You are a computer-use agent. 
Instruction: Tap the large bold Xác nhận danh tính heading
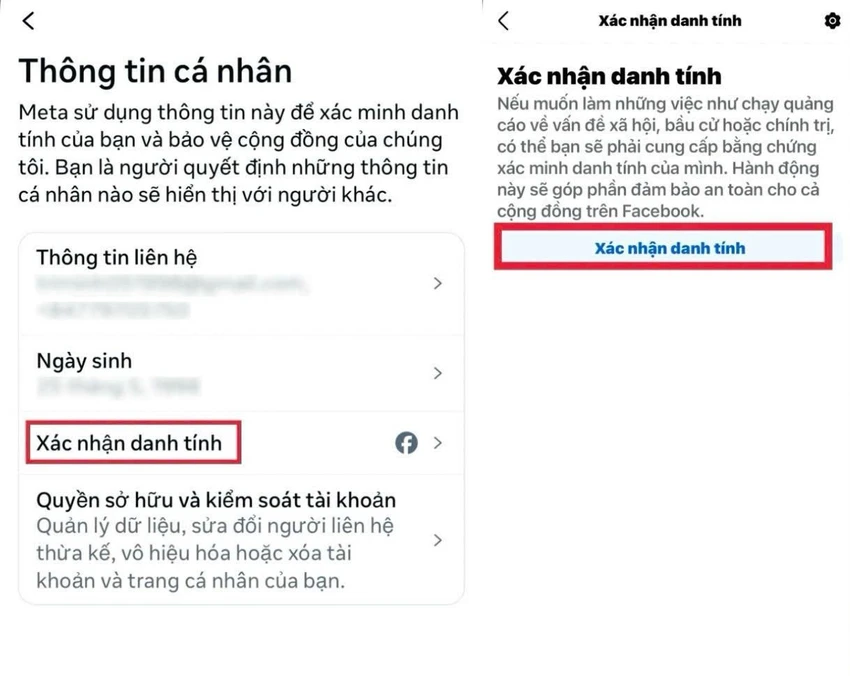pyautogui.click(x=609, y=76)
